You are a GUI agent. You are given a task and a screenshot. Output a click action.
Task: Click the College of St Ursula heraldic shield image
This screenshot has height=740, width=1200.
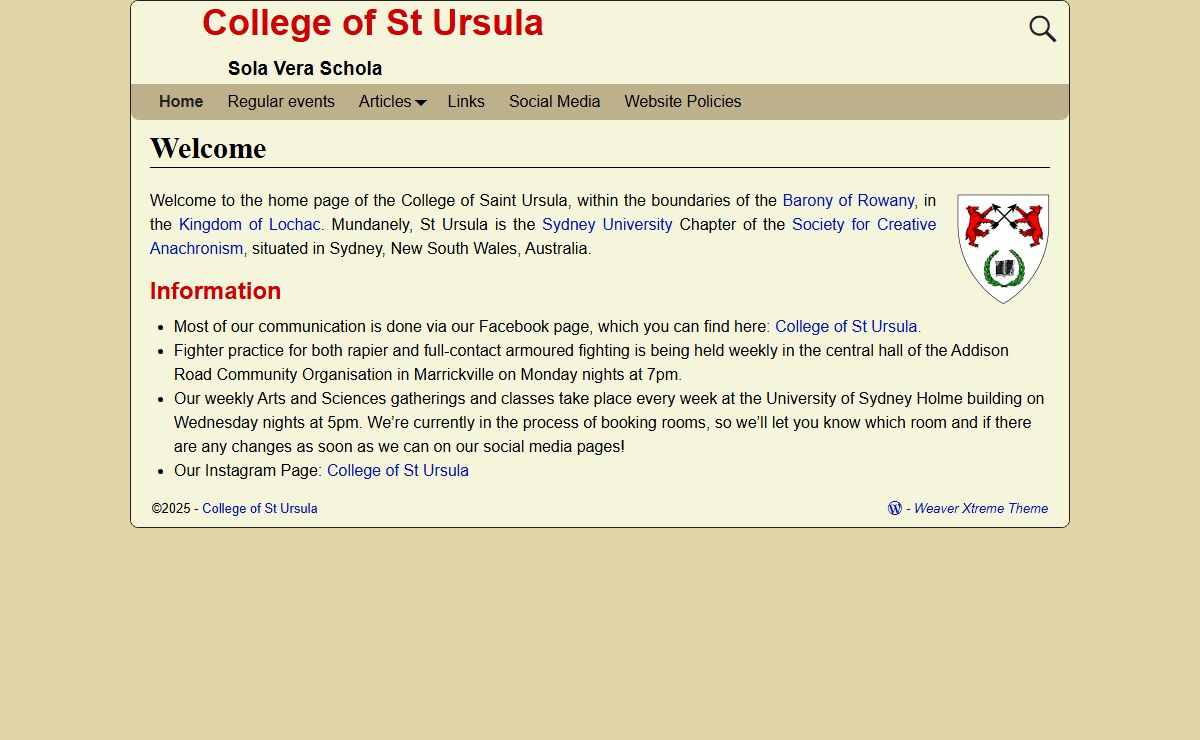coord(1003,249)
